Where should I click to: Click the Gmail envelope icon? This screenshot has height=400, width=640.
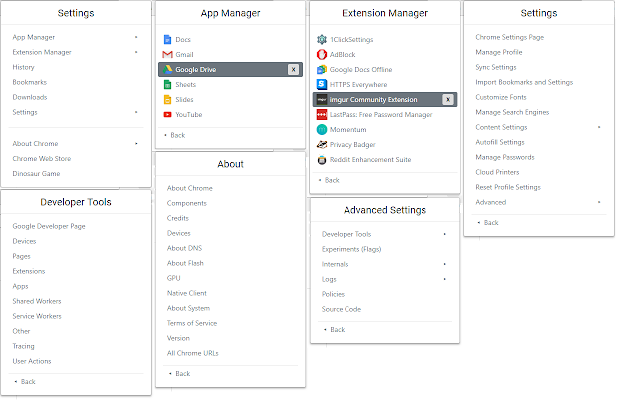[167, 54]
